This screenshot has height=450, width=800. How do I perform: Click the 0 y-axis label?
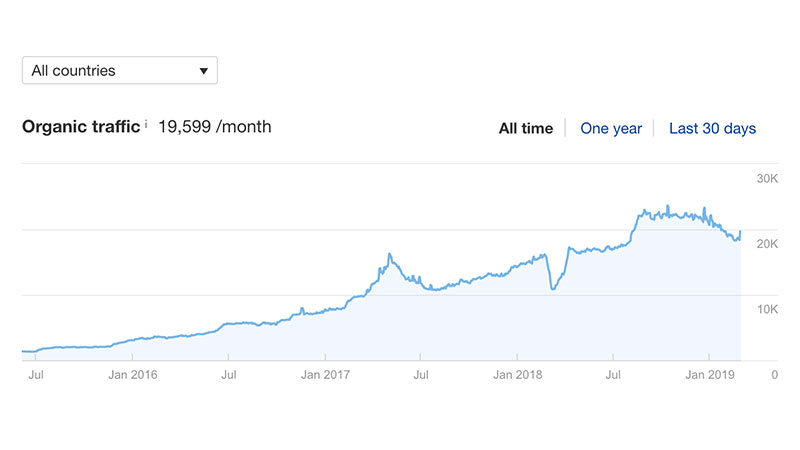(x=774, y=375)
